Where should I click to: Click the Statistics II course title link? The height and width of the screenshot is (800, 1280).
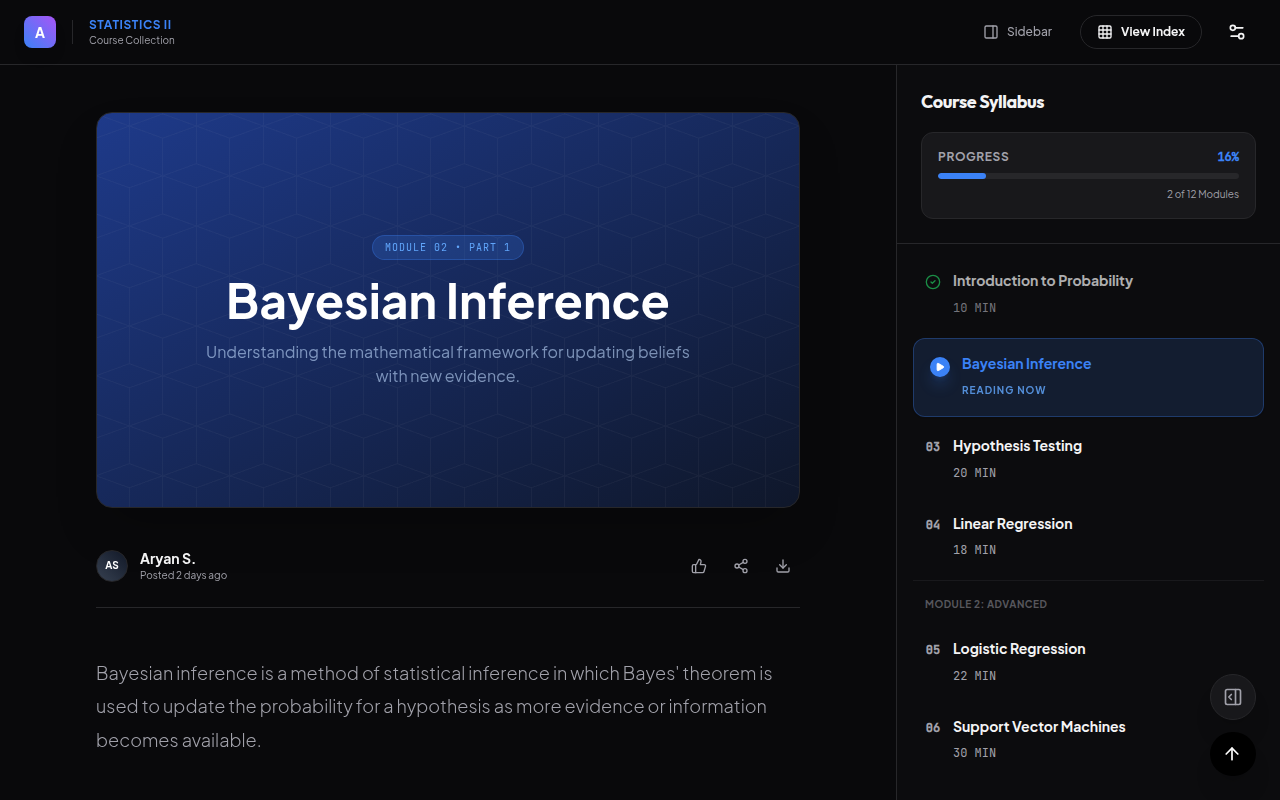[130, 25]
